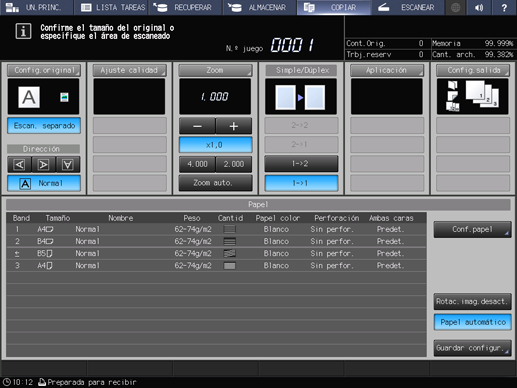
Task: Open the Simple/Dúplex settings
Action: click(x=301, y=70)
